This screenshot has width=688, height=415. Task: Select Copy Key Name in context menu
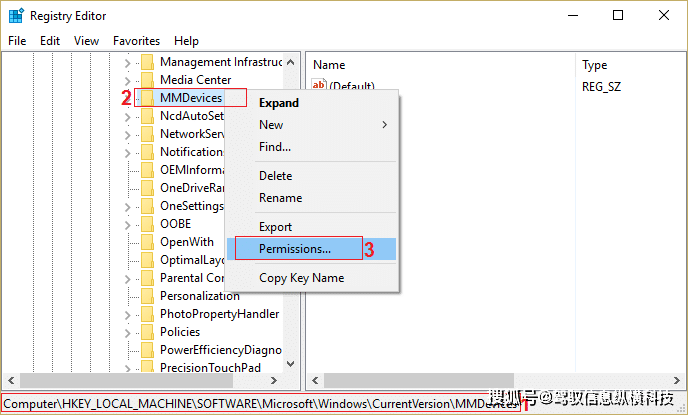click(301, 278)
